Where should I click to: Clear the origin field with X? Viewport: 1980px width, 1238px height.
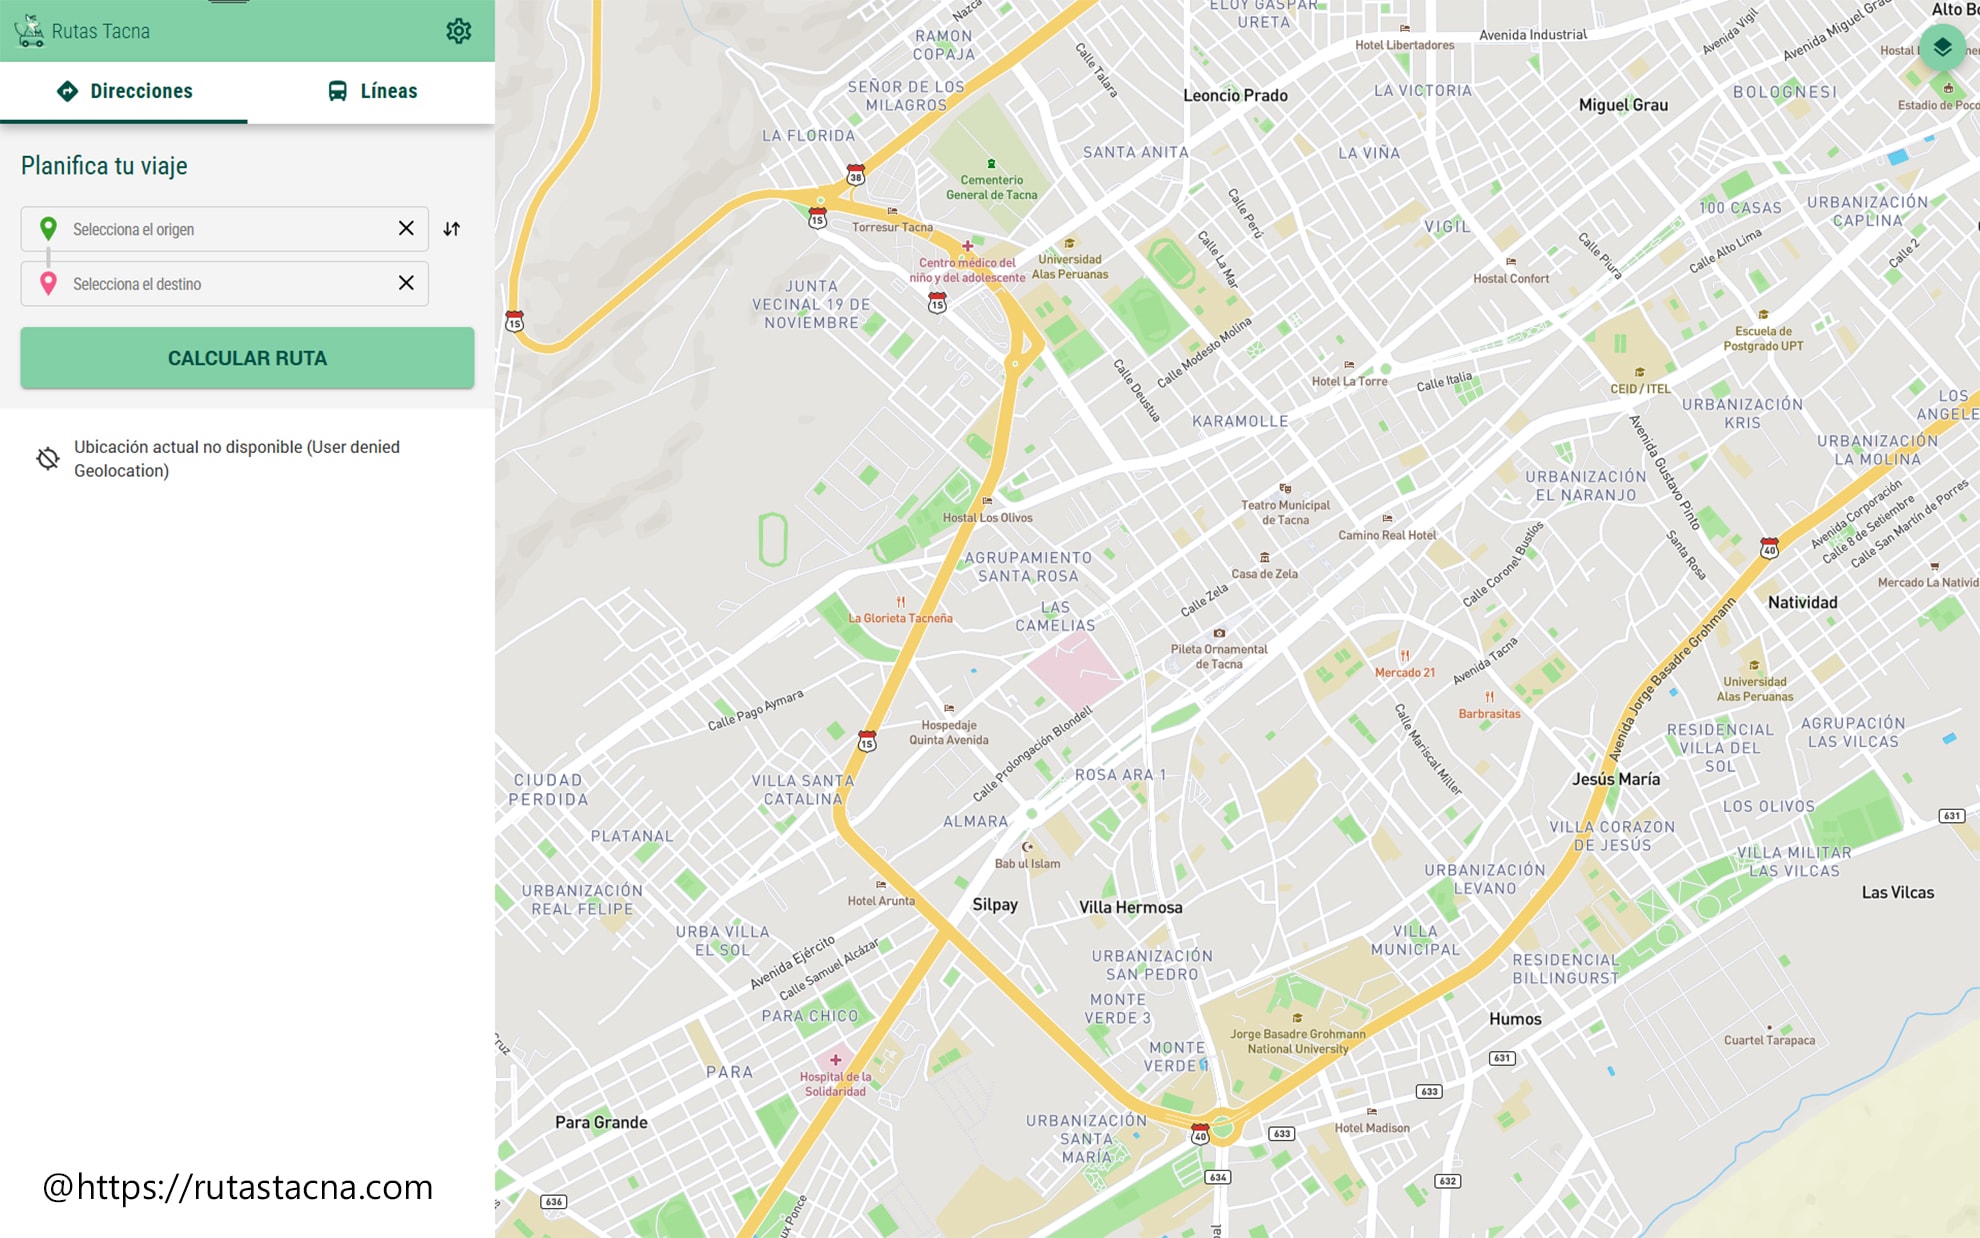[406, 228]
